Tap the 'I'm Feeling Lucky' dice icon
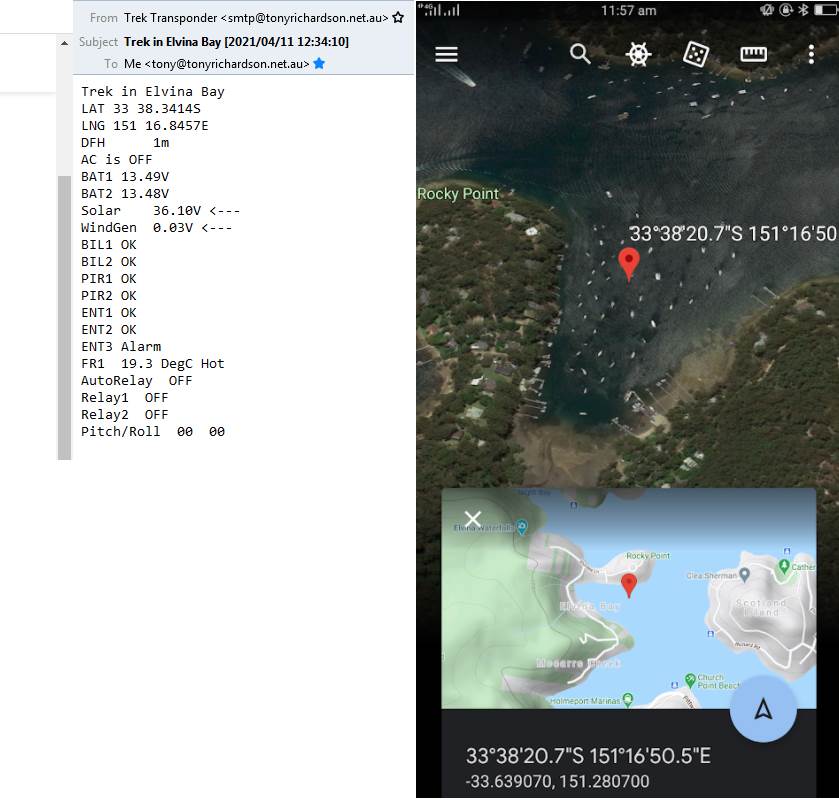Screen dimensions: 839x802 (696, 54)
